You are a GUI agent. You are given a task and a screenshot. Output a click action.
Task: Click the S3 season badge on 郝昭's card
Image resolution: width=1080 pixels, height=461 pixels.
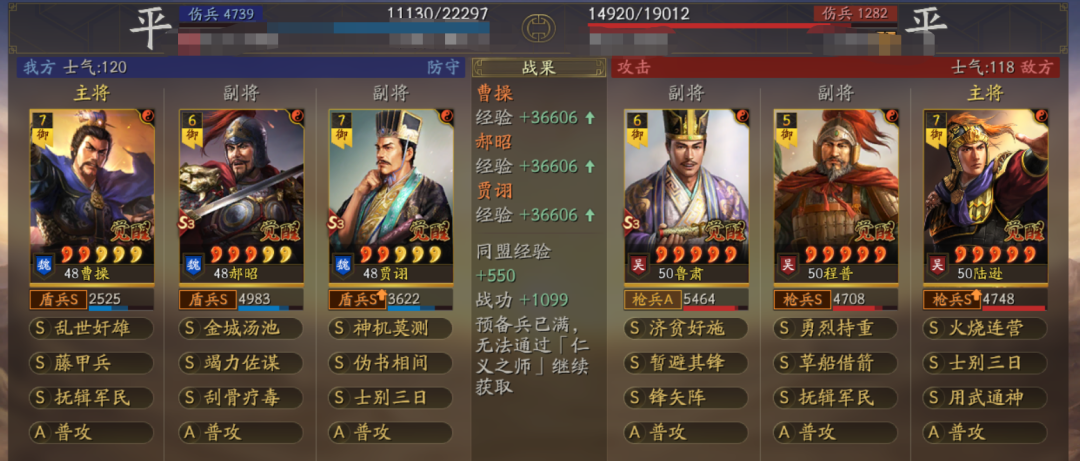[187, 223]
